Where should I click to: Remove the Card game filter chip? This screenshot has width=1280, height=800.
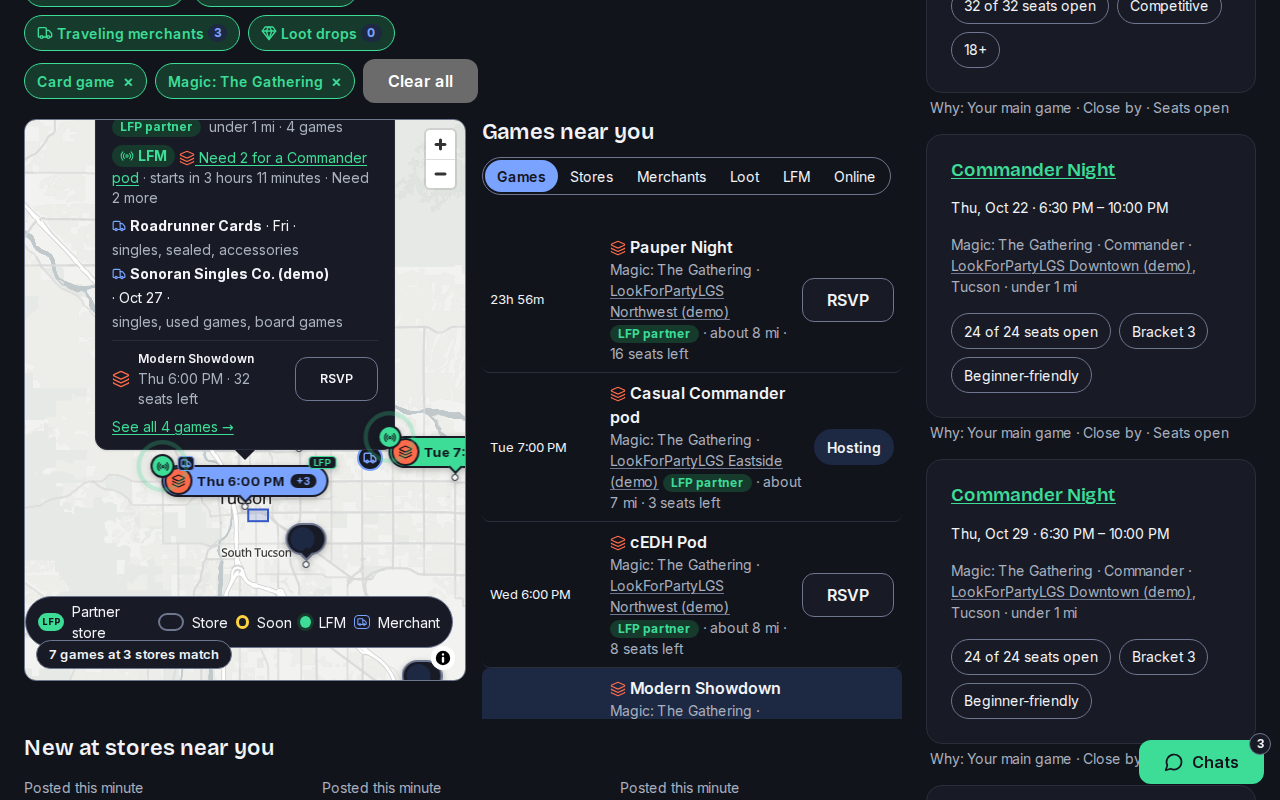pos(128,82)
